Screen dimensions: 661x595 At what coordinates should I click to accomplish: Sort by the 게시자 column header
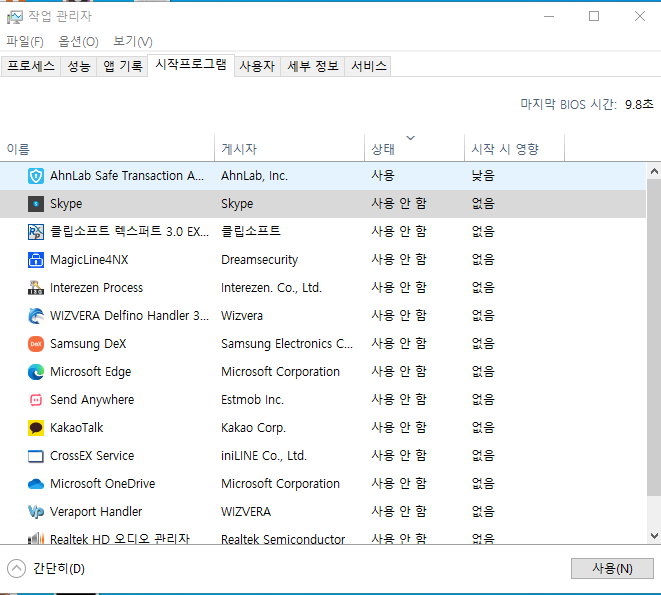(x=290, y=148)
